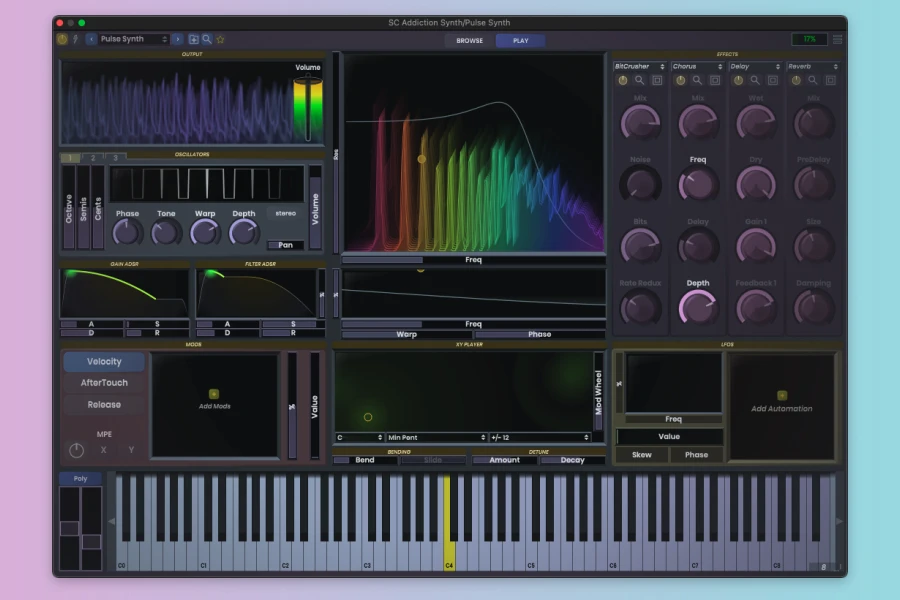Click the Reverb expand square icon
Image resolution: width=900 pixels, height=600 pixels.
[831, 80]
